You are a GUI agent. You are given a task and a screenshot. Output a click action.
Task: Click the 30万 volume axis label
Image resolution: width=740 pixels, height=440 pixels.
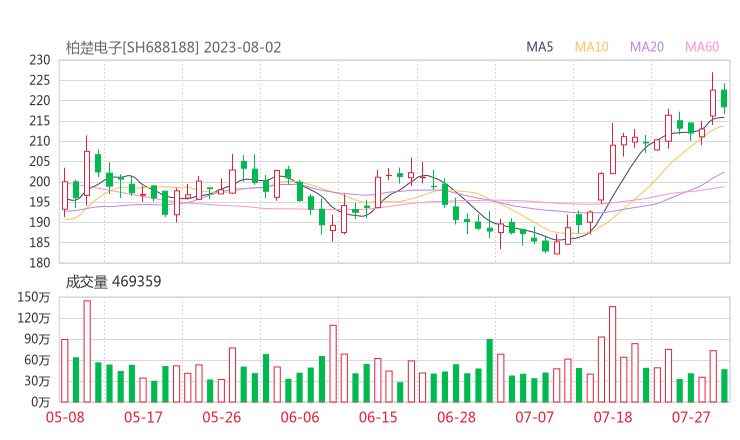[37, 381]
